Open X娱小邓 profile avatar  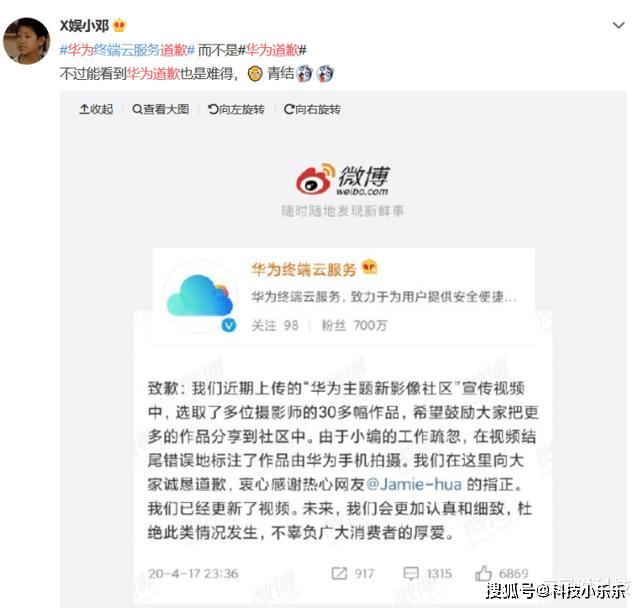click(27, 41)
